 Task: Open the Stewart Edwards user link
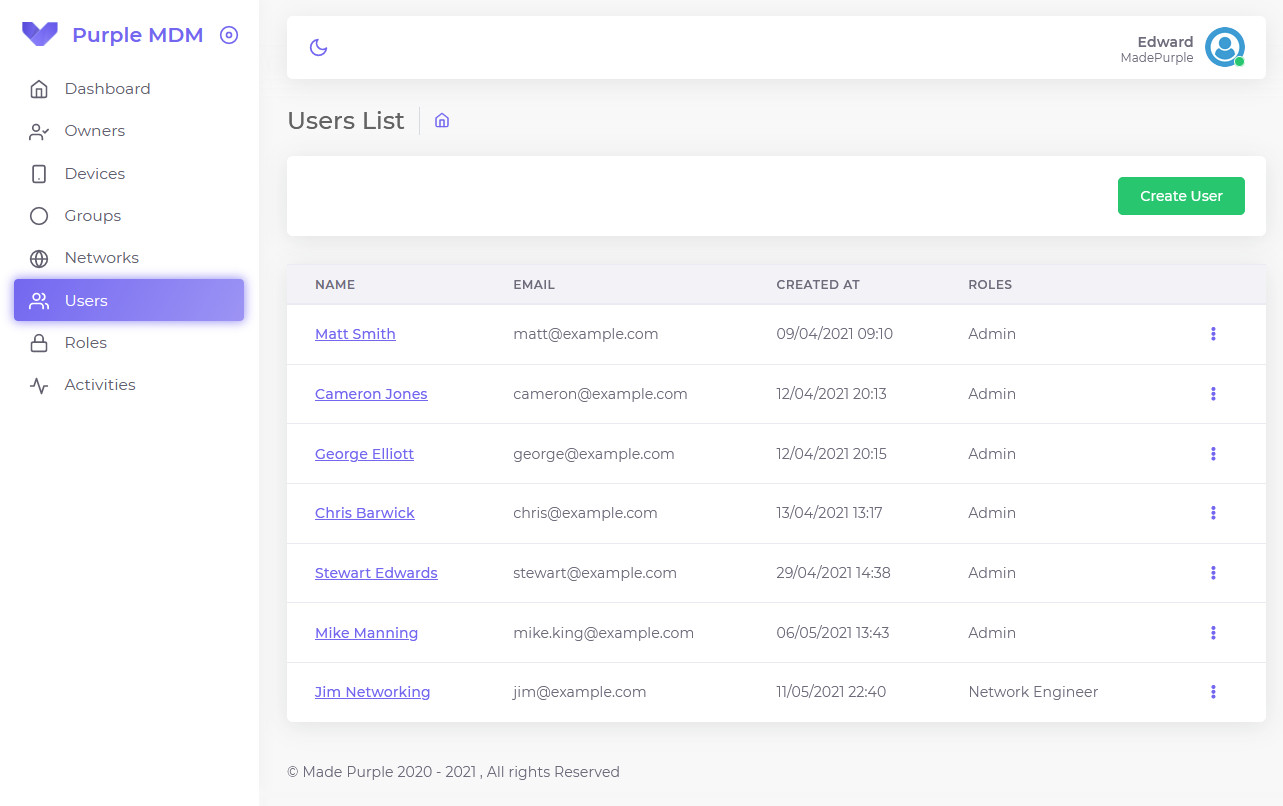pyautogui.click(x=376, y=573)
